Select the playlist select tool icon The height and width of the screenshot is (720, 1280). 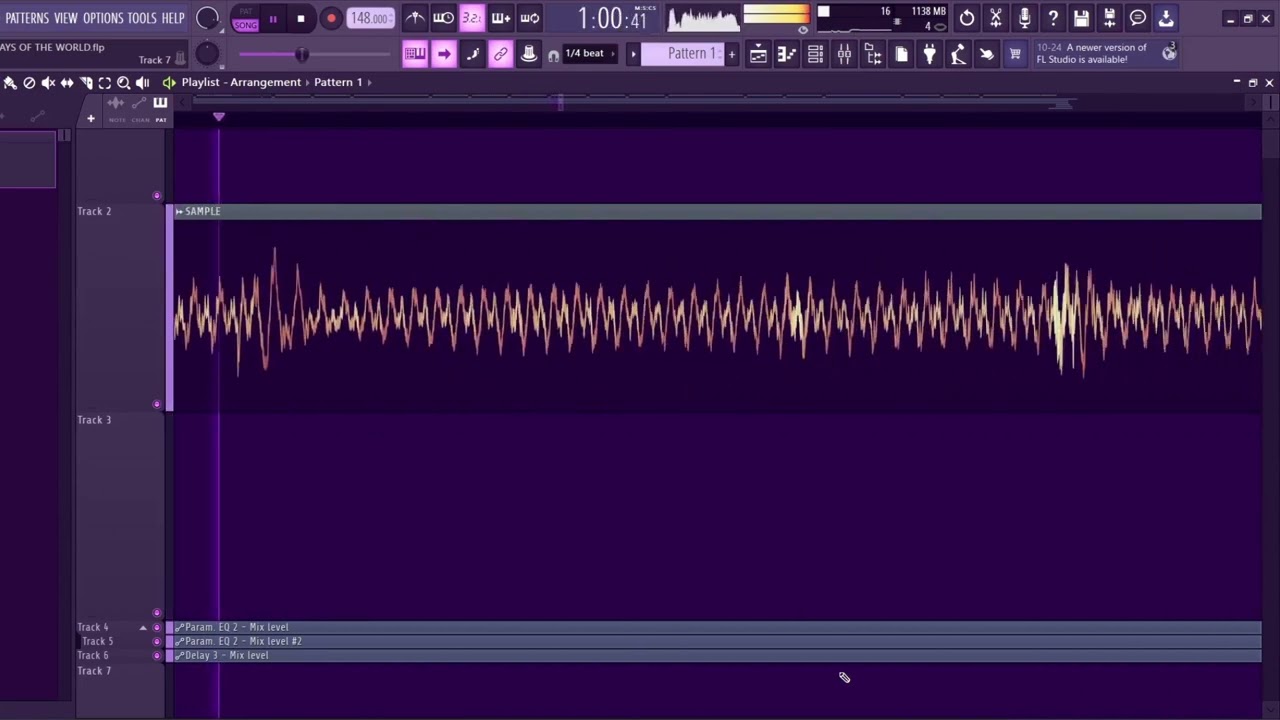tap(105, 83)
